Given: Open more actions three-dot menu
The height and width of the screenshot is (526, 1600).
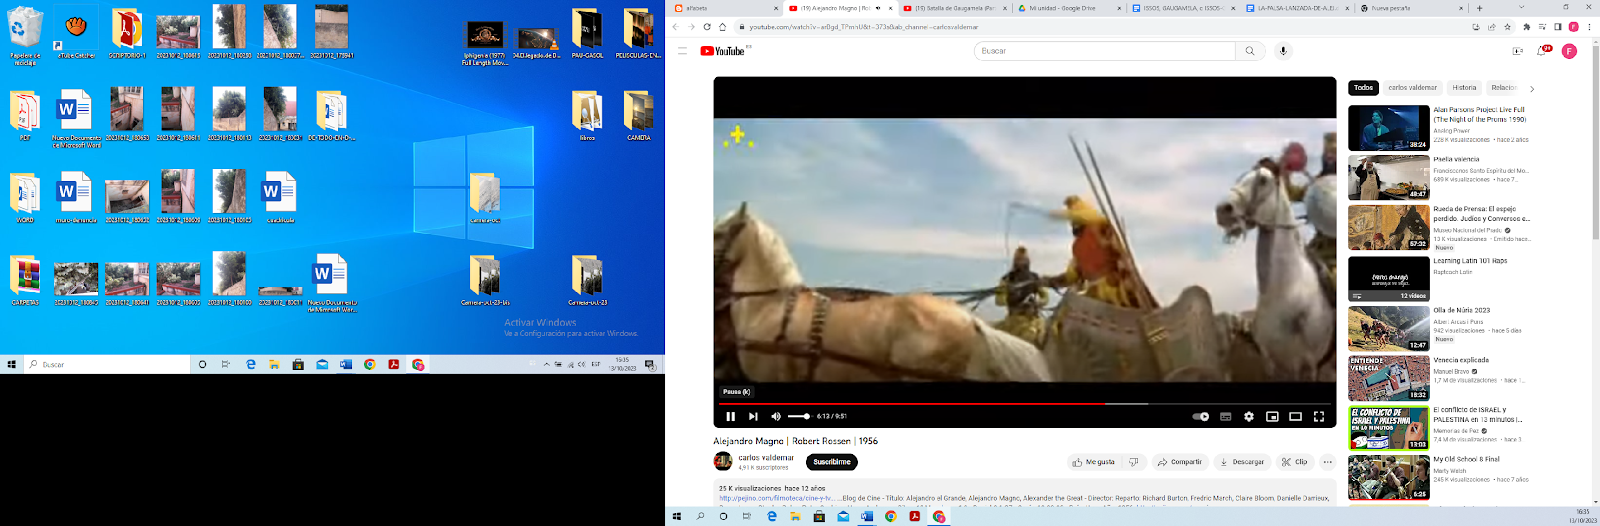Looking at the screenshot, I should click(1327, 462).
